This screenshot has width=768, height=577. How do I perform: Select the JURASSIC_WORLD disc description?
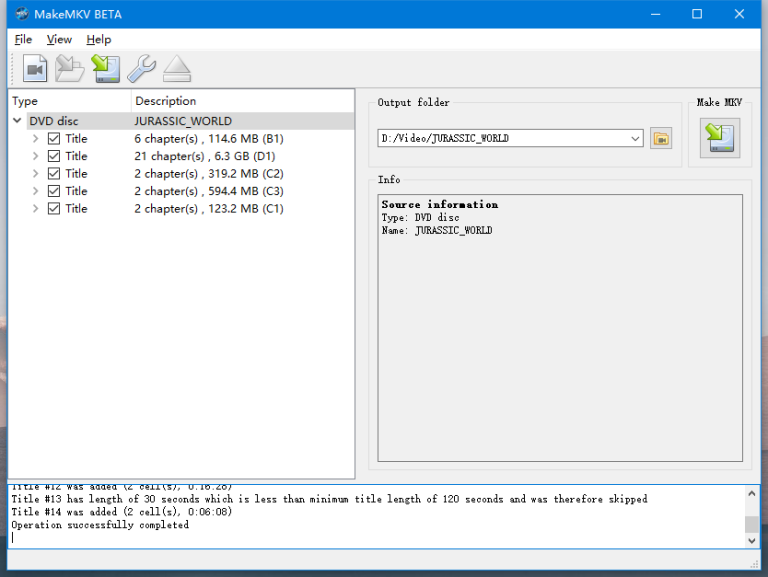[x=183, y=121]
